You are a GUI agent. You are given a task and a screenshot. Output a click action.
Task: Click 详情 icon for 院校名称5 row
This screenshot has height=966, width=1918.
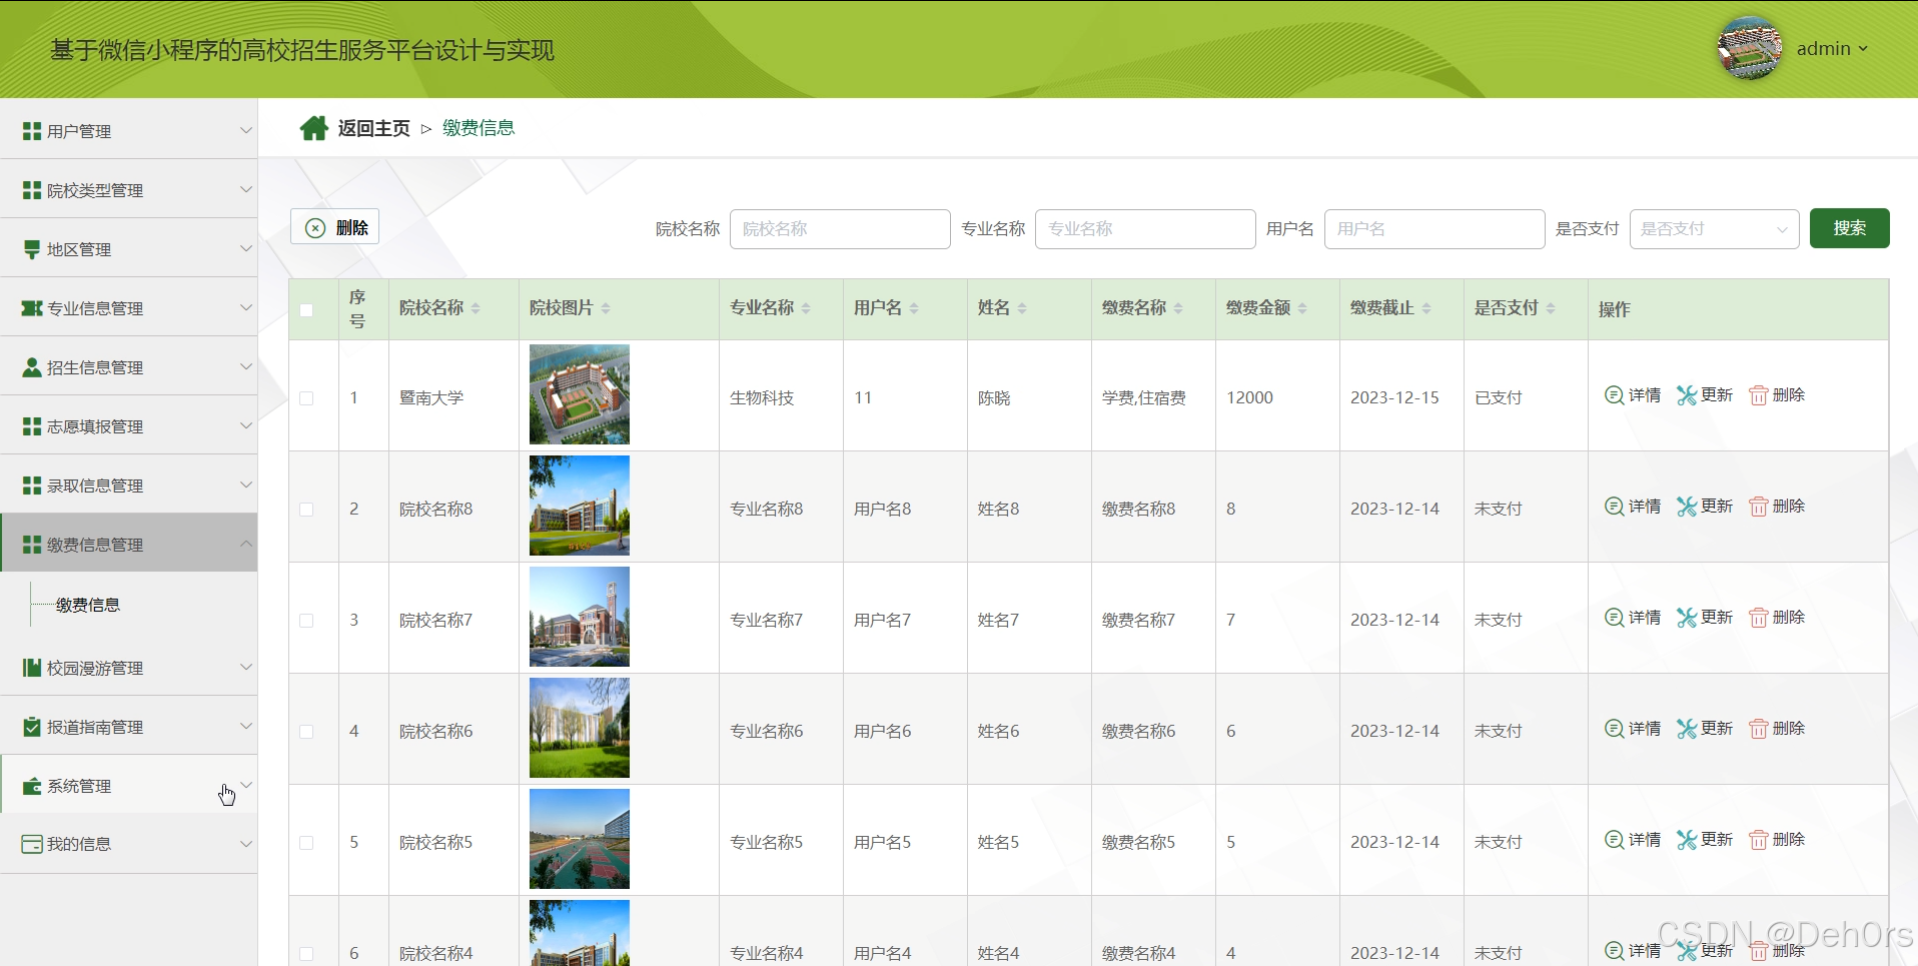(x=1614, y=839)
